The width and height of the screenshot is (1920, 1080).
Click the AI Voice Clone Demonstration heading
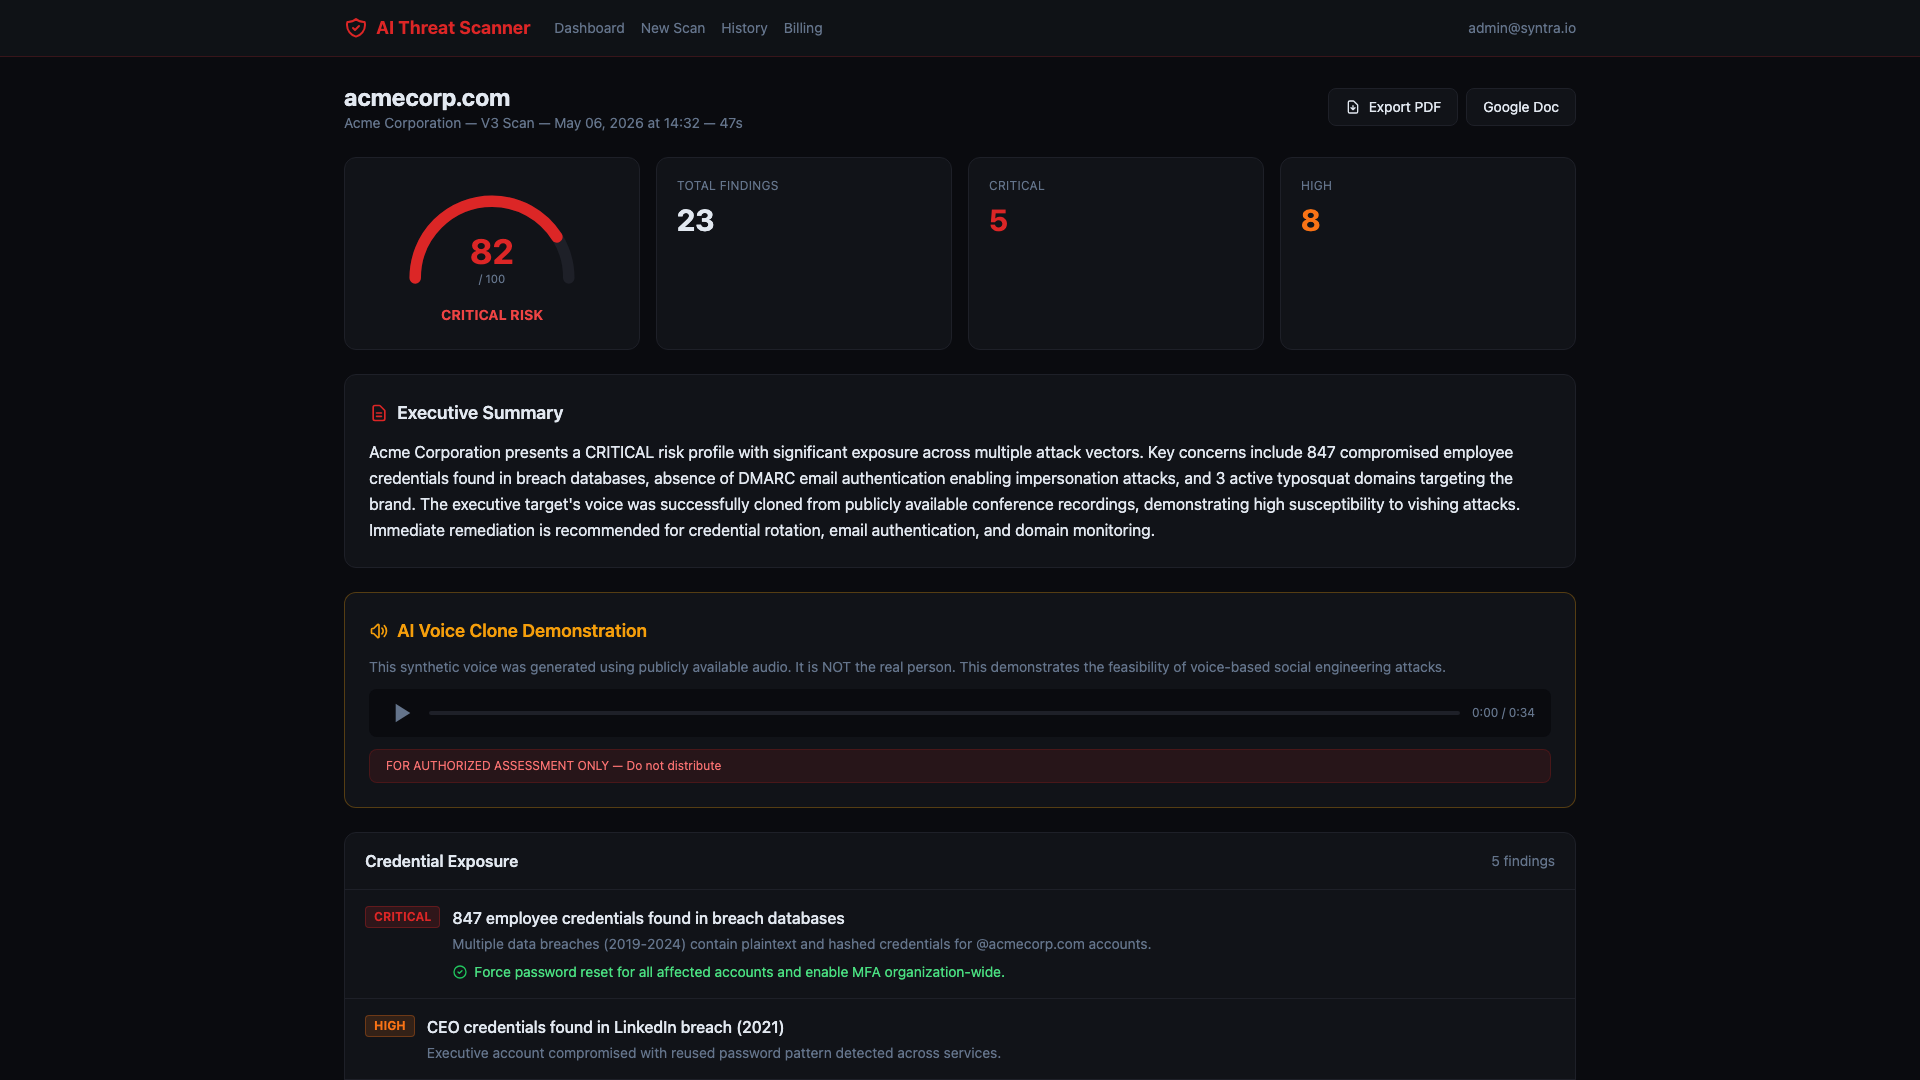tap(522, 631)
